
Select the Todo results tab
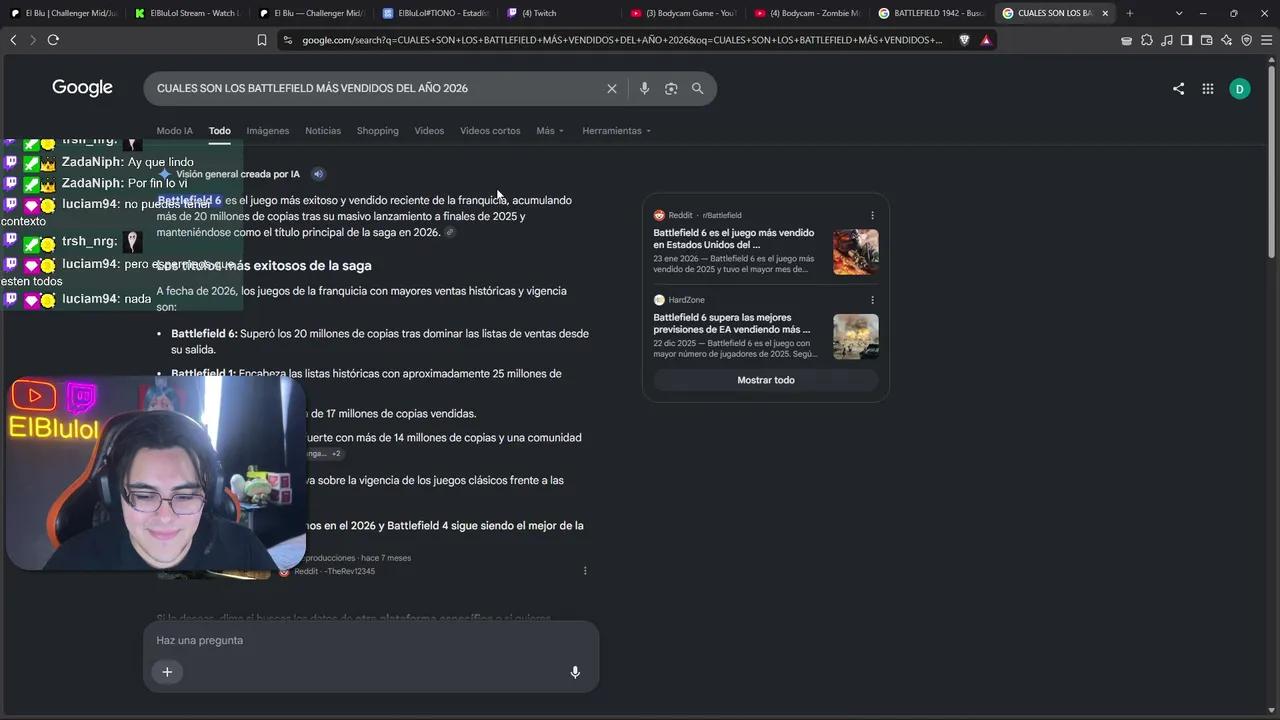220,131
